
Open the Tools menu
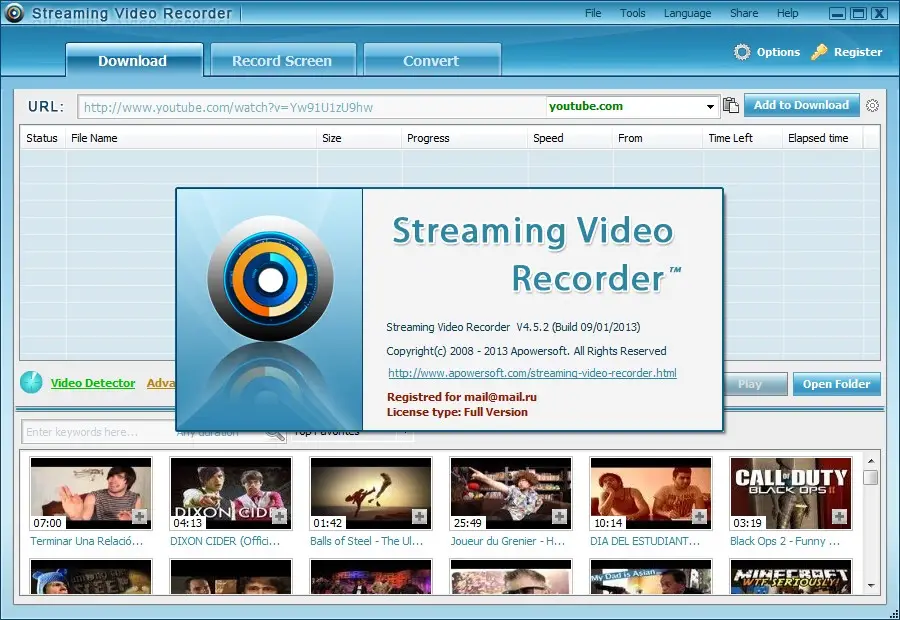click(633, 13)
